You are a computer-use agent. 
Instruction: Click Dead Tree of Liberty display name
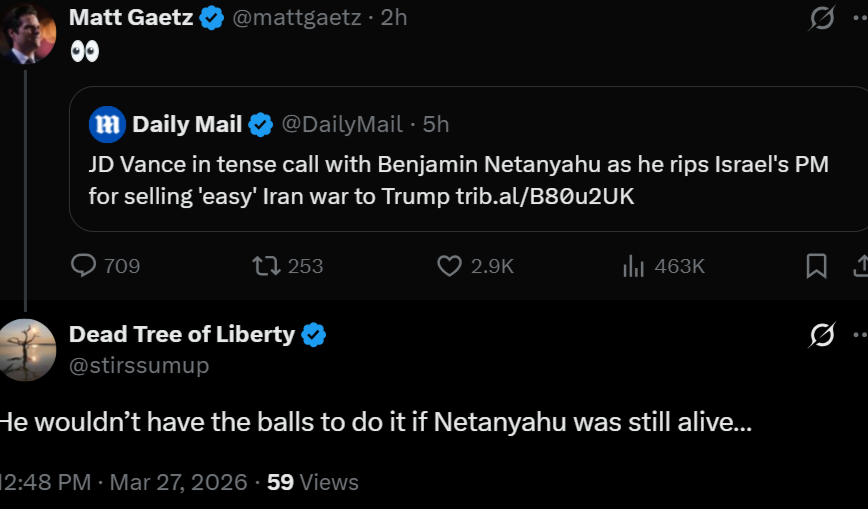182,334
